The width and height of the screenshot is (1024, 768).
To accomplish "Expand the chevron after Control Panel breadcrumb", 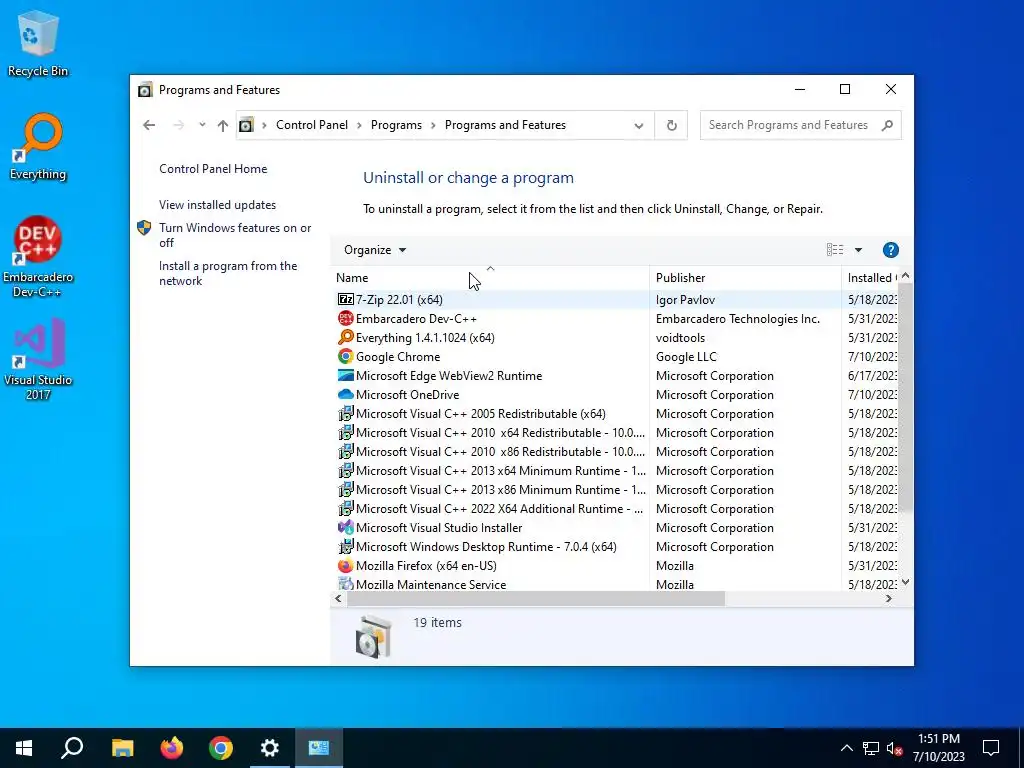I will (359, 125).
